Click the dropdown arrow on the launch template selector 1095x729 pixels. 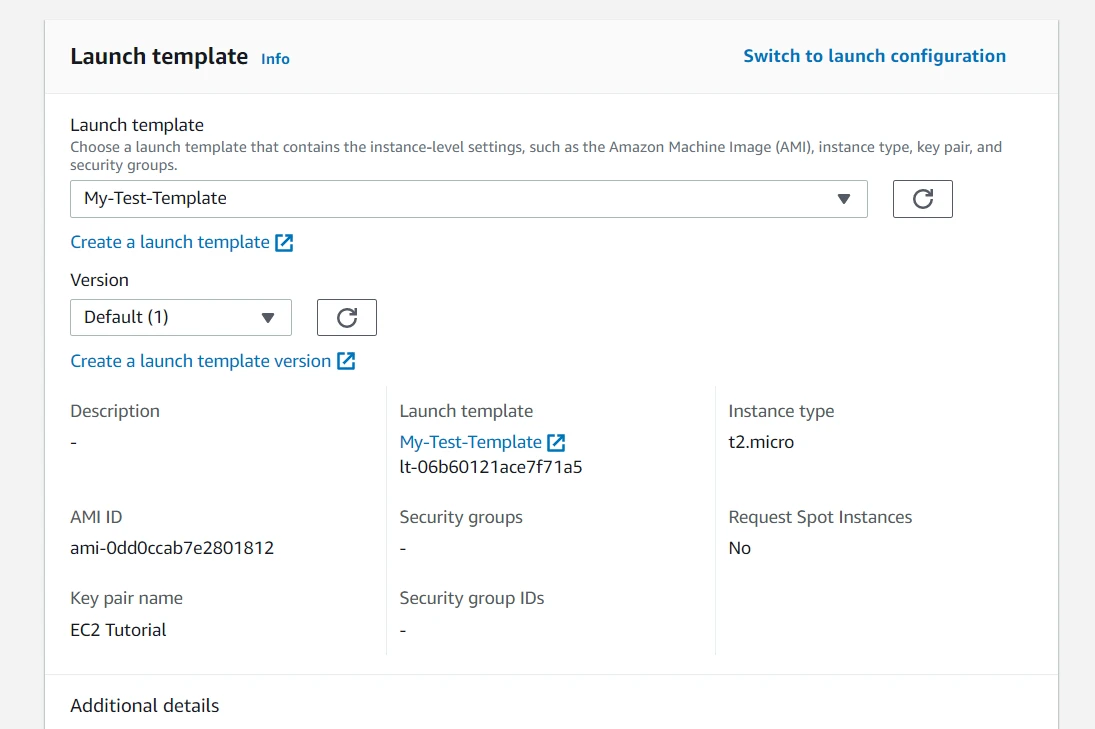843,198
